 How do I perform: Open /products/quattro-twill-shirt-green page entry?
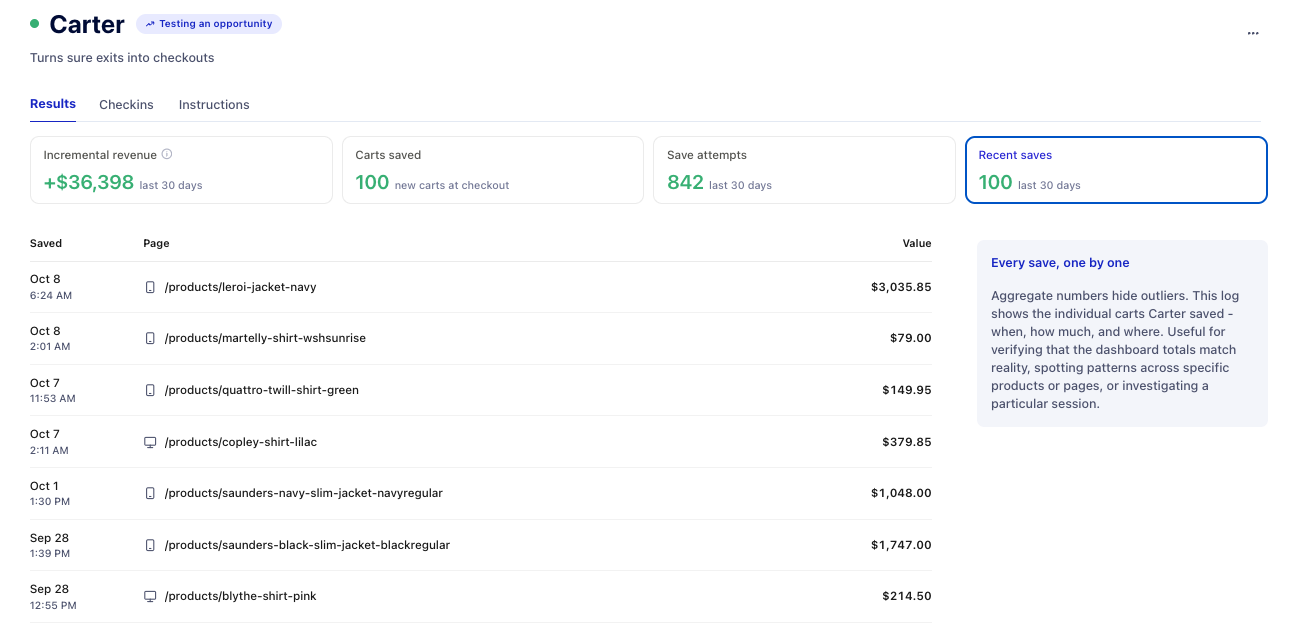coord(261,390)
